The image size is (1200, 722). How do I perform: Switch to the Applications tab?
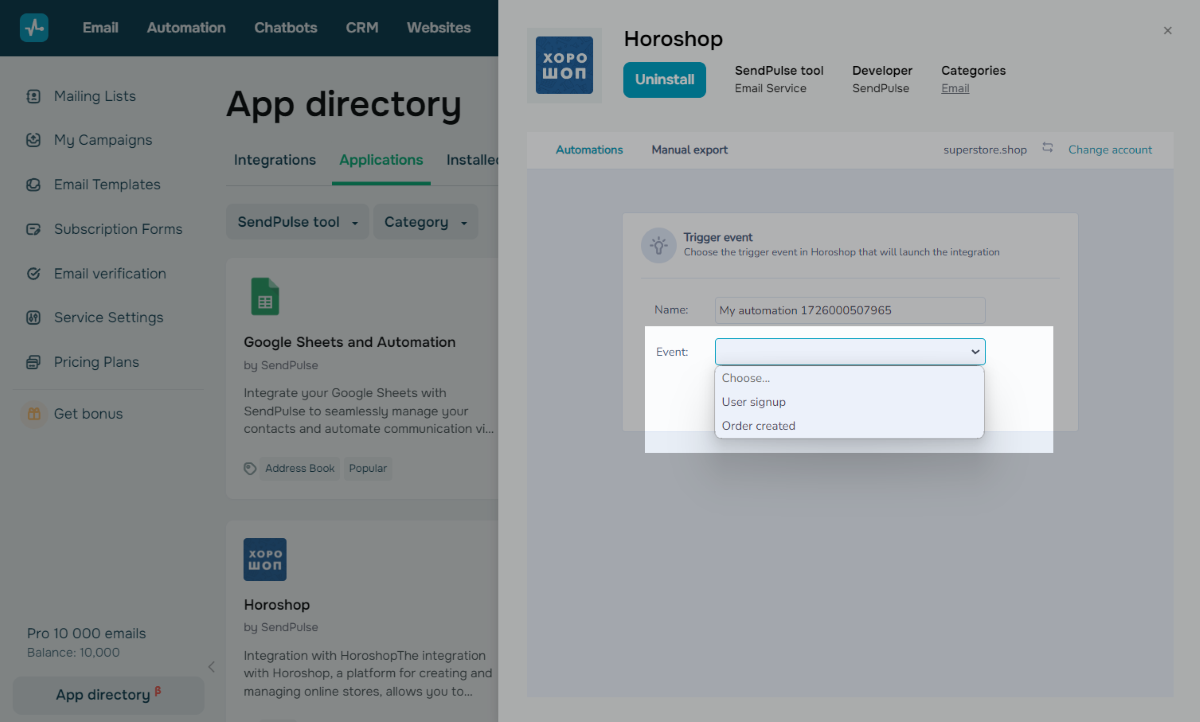click(x=381, y=160)
